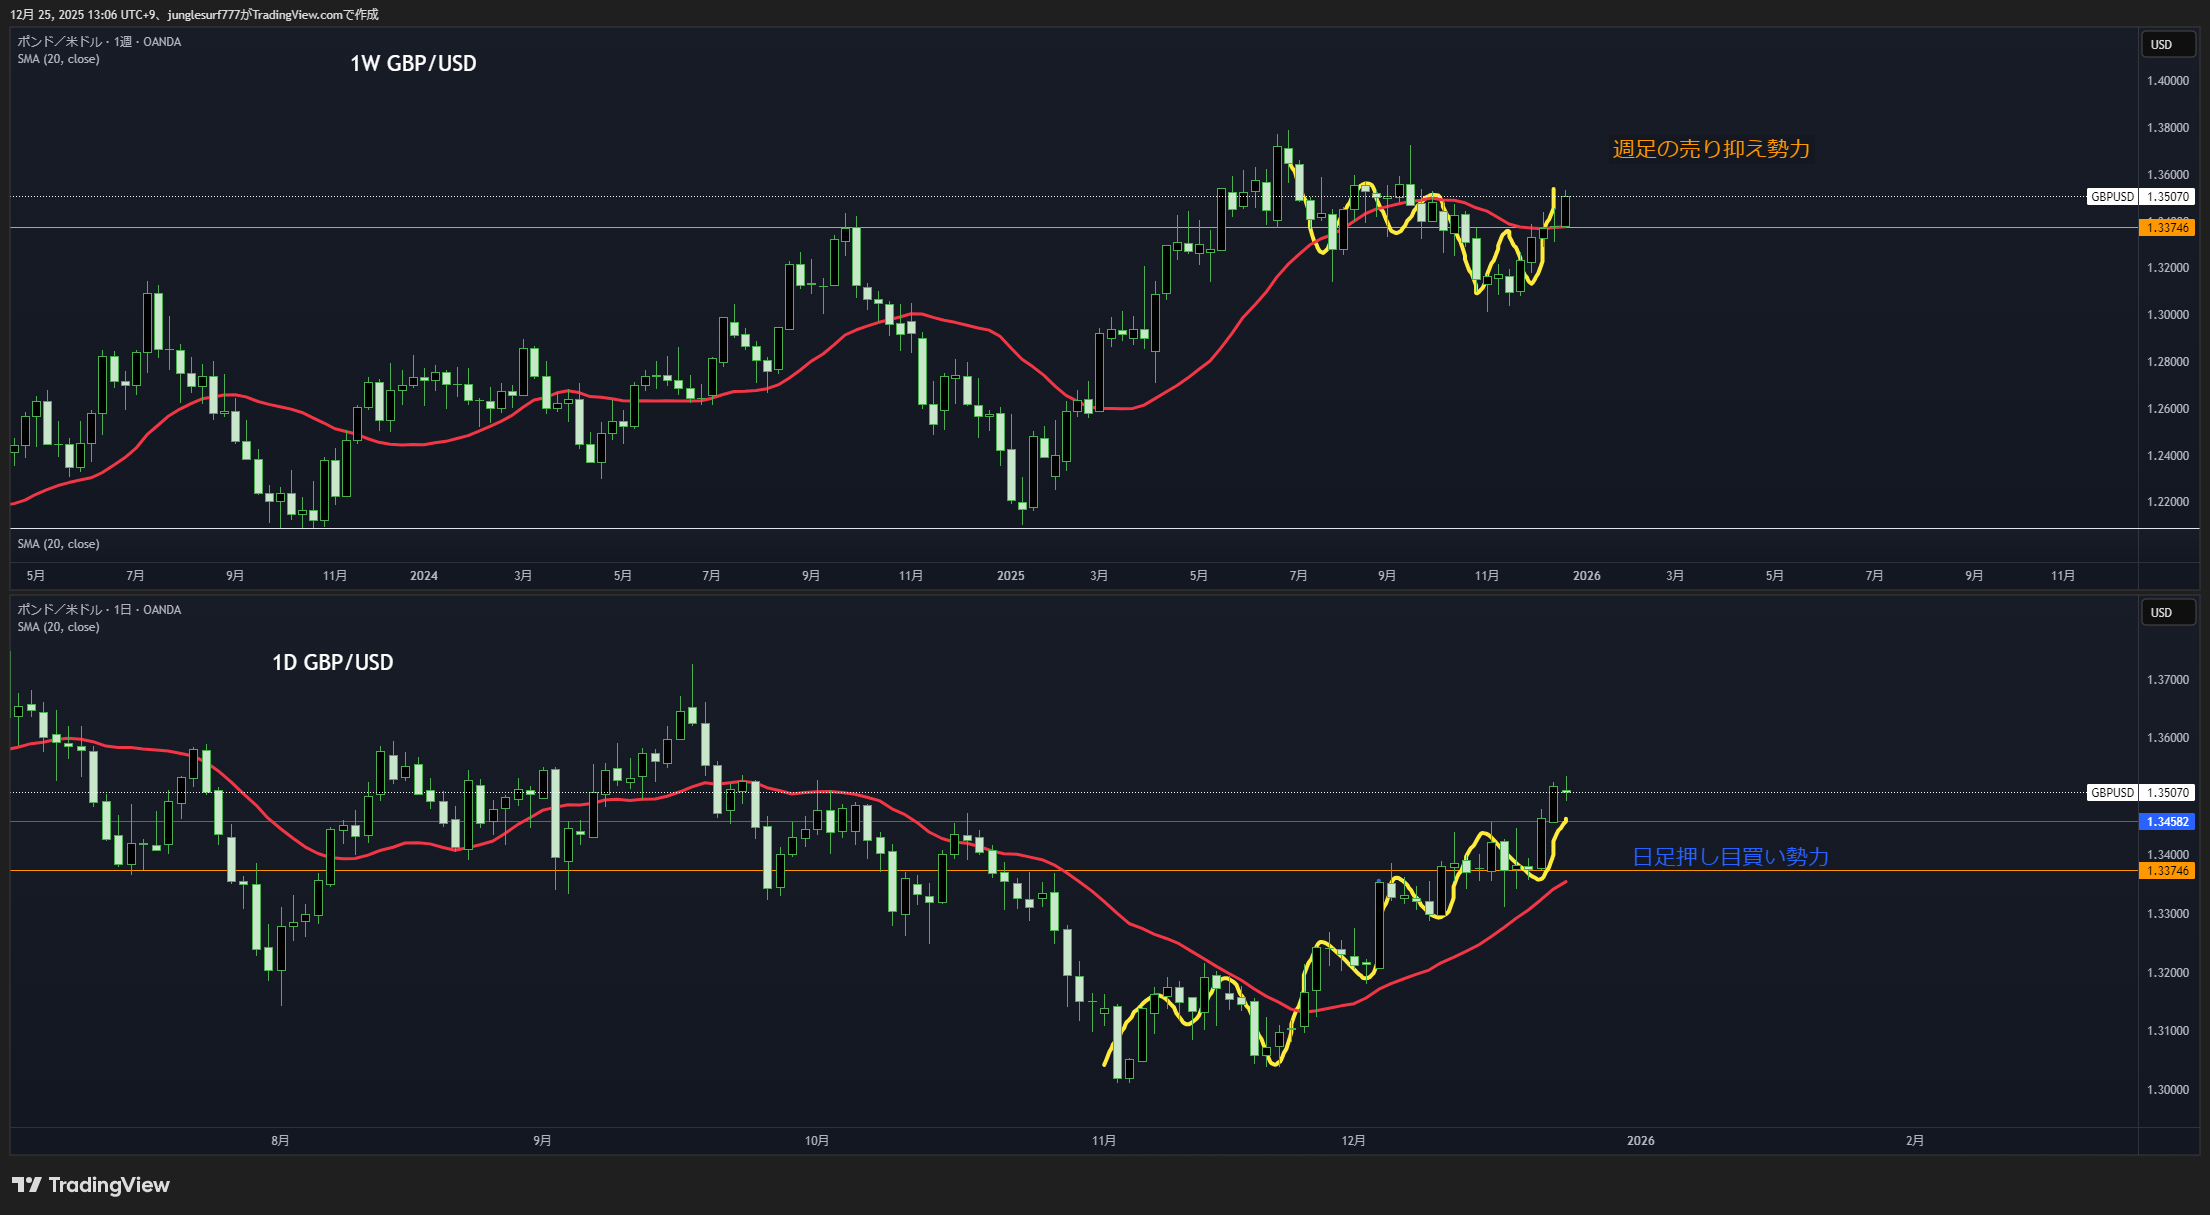Click weekly chart SMA (20, close) legend
Viewport: 2210px width, 1215px height.
click(x=58, y=59)
